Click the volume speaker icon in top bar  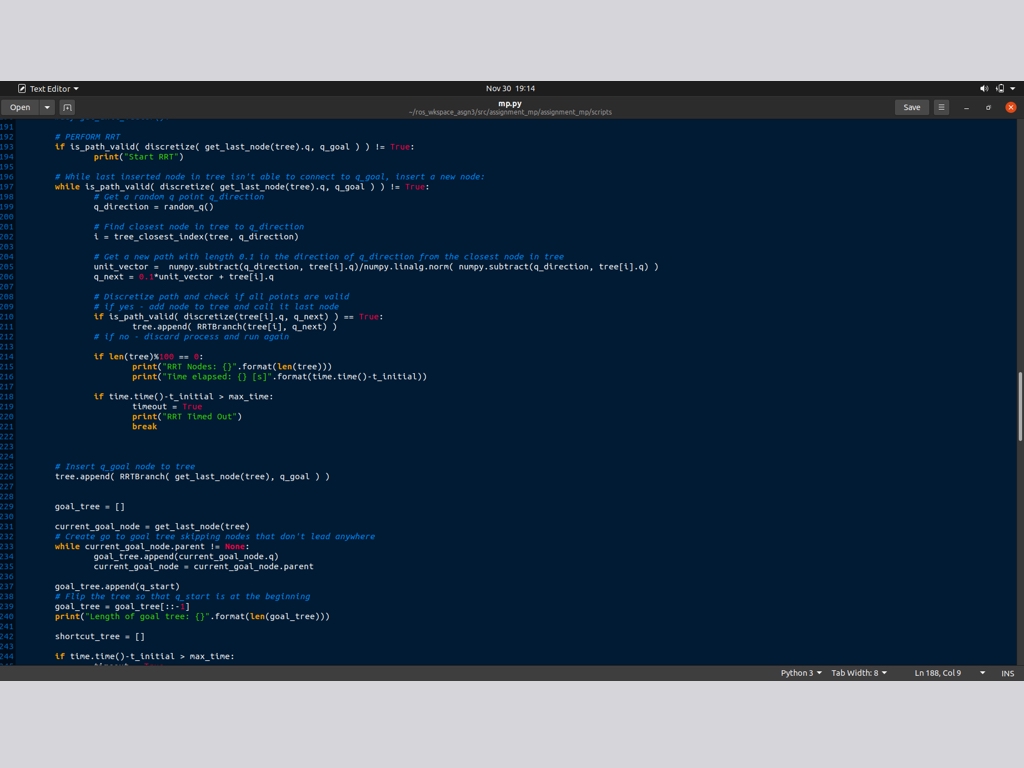click(984, 88)
